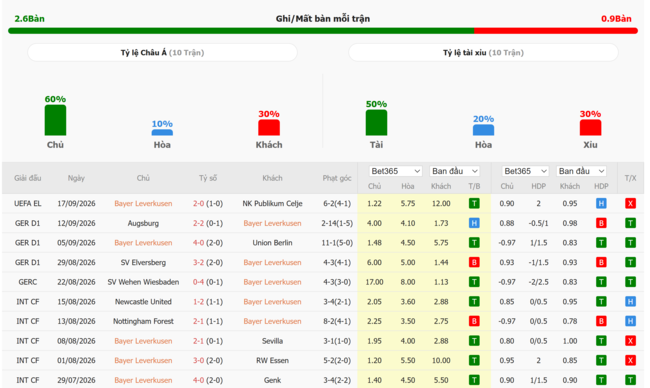The height and width of the screenshot is (388, 650).
Task: Click red X badge in Sevilla row
Action: (630, 341)
